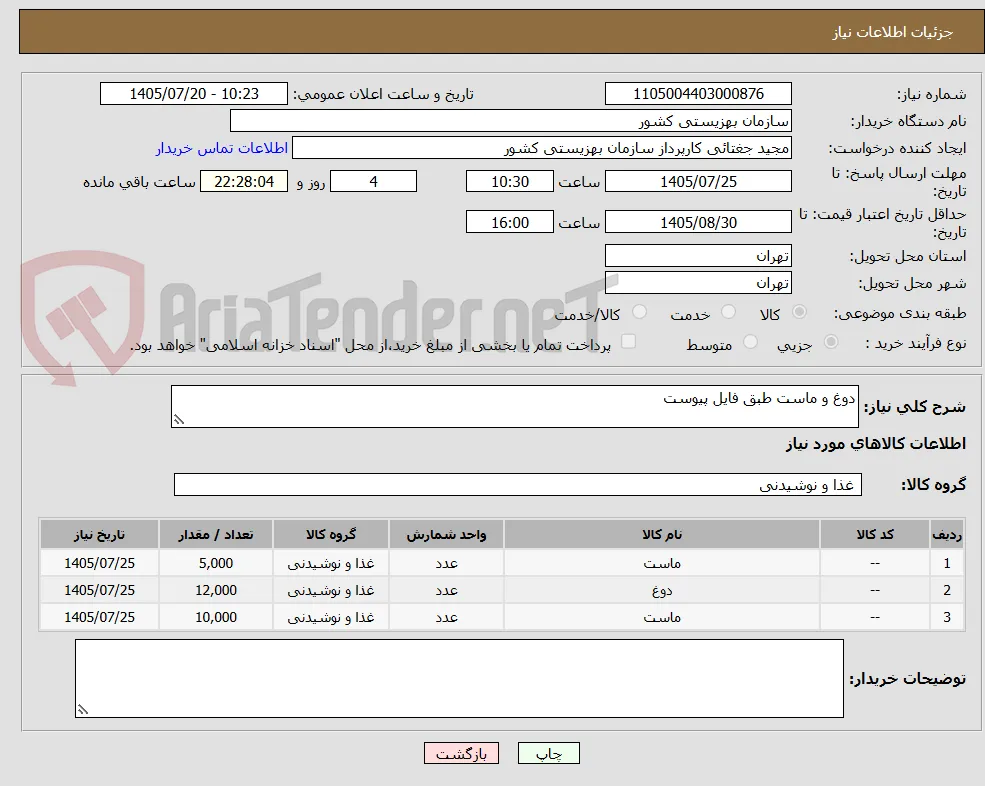Select the کالا radio button

(x=800, y=312)
